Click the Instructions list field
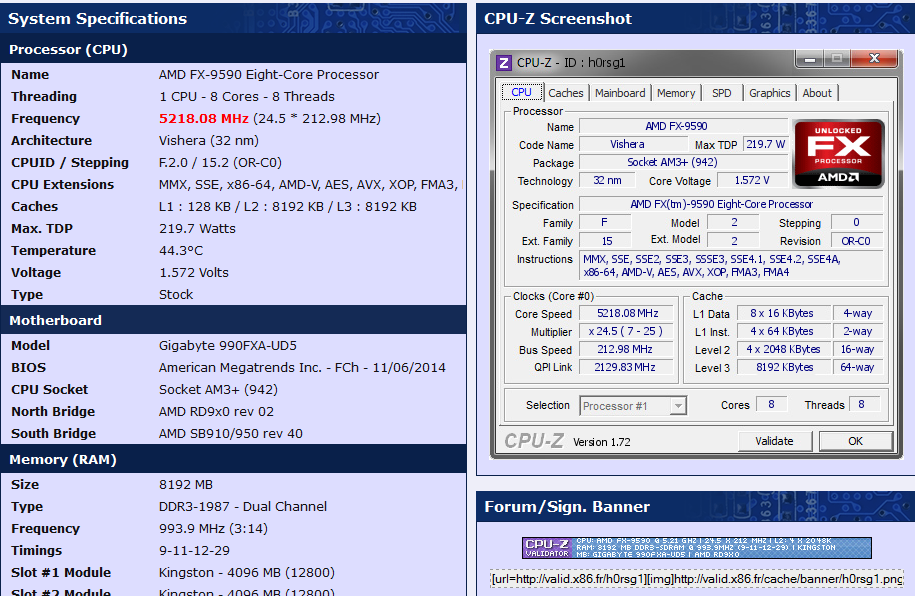 tap(733, 266)
